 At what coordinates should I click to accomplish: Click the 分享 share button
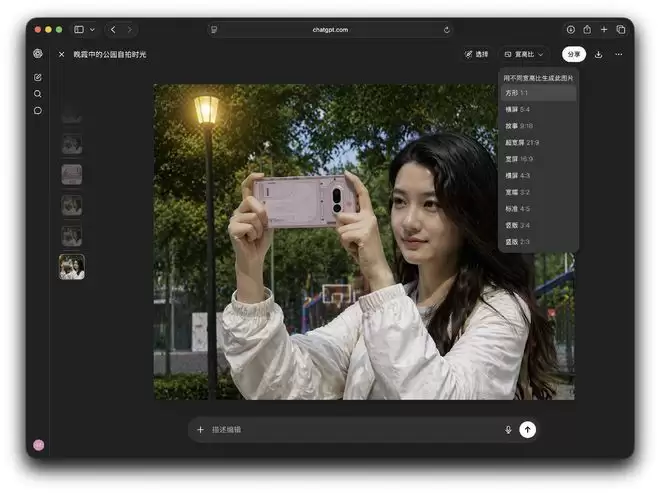point(573,54)
